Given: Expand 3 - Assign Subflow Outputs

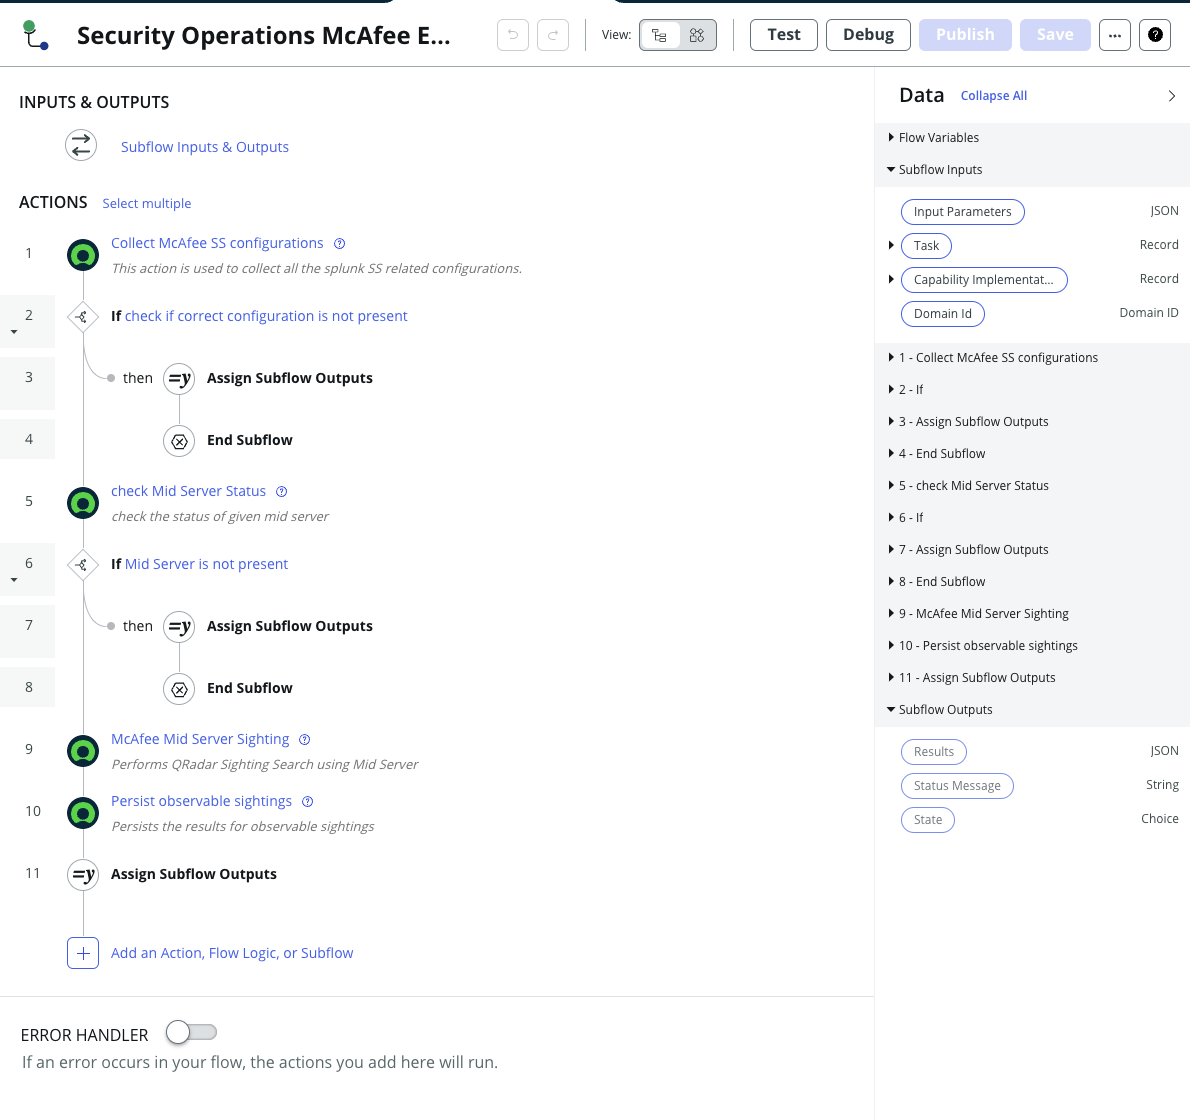Looking at the screenshot, I should pyautogui.click(x=891, y=422).
